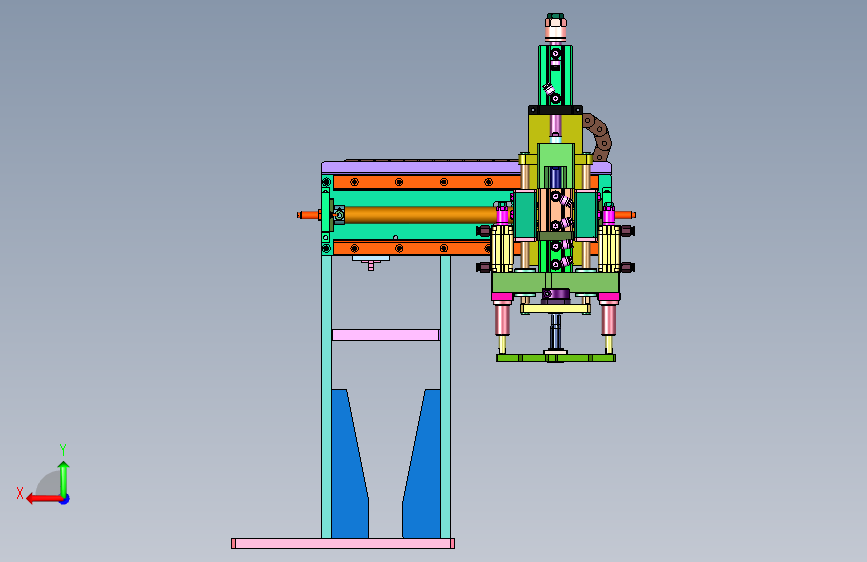Select the olive green horizontal carrier block
The width and height of the screenshot is (867, 562).
555,283
